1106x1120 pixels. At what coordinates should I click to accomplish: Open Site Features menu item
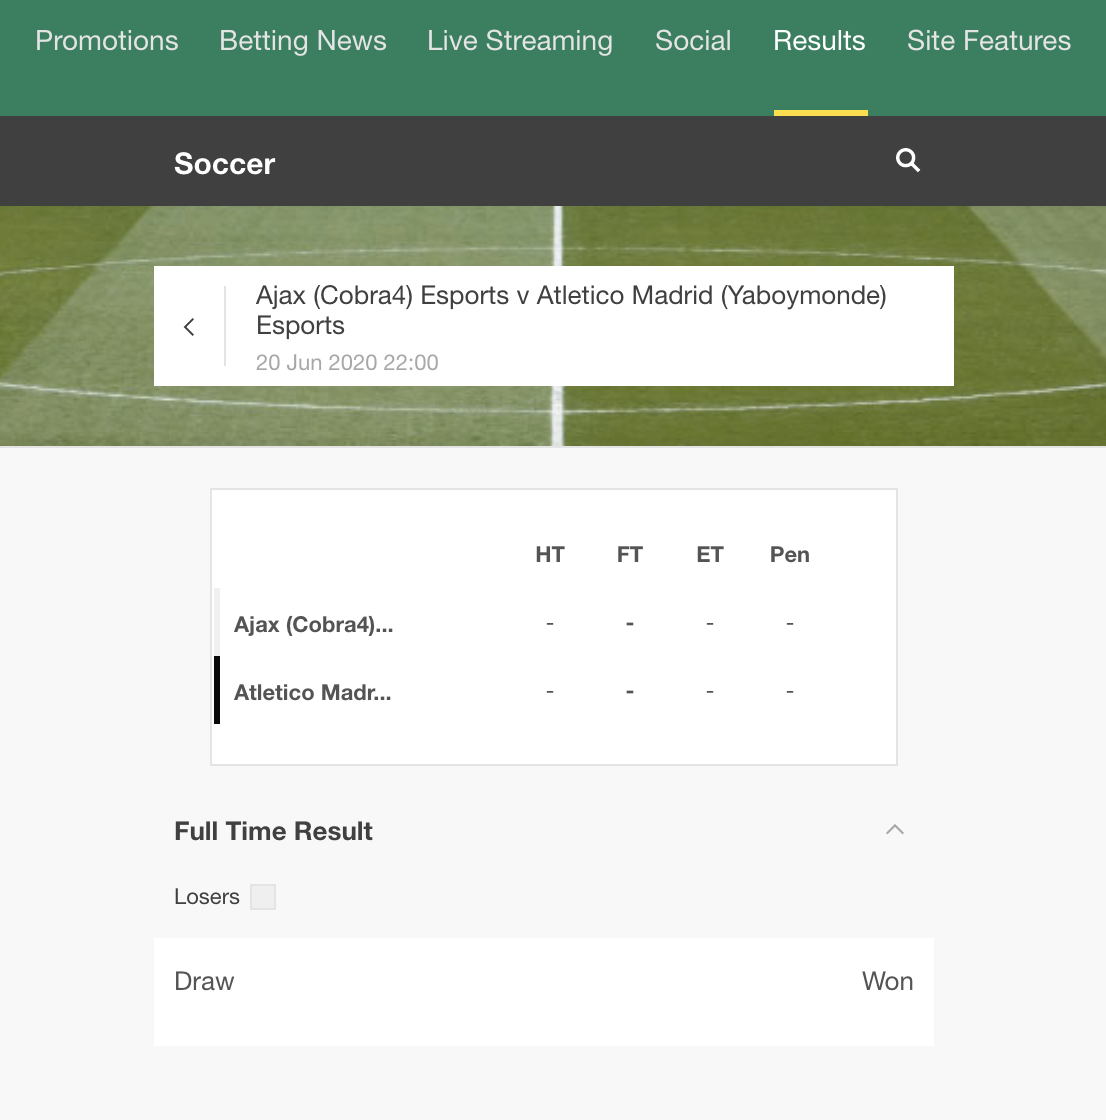click(989, 41)
